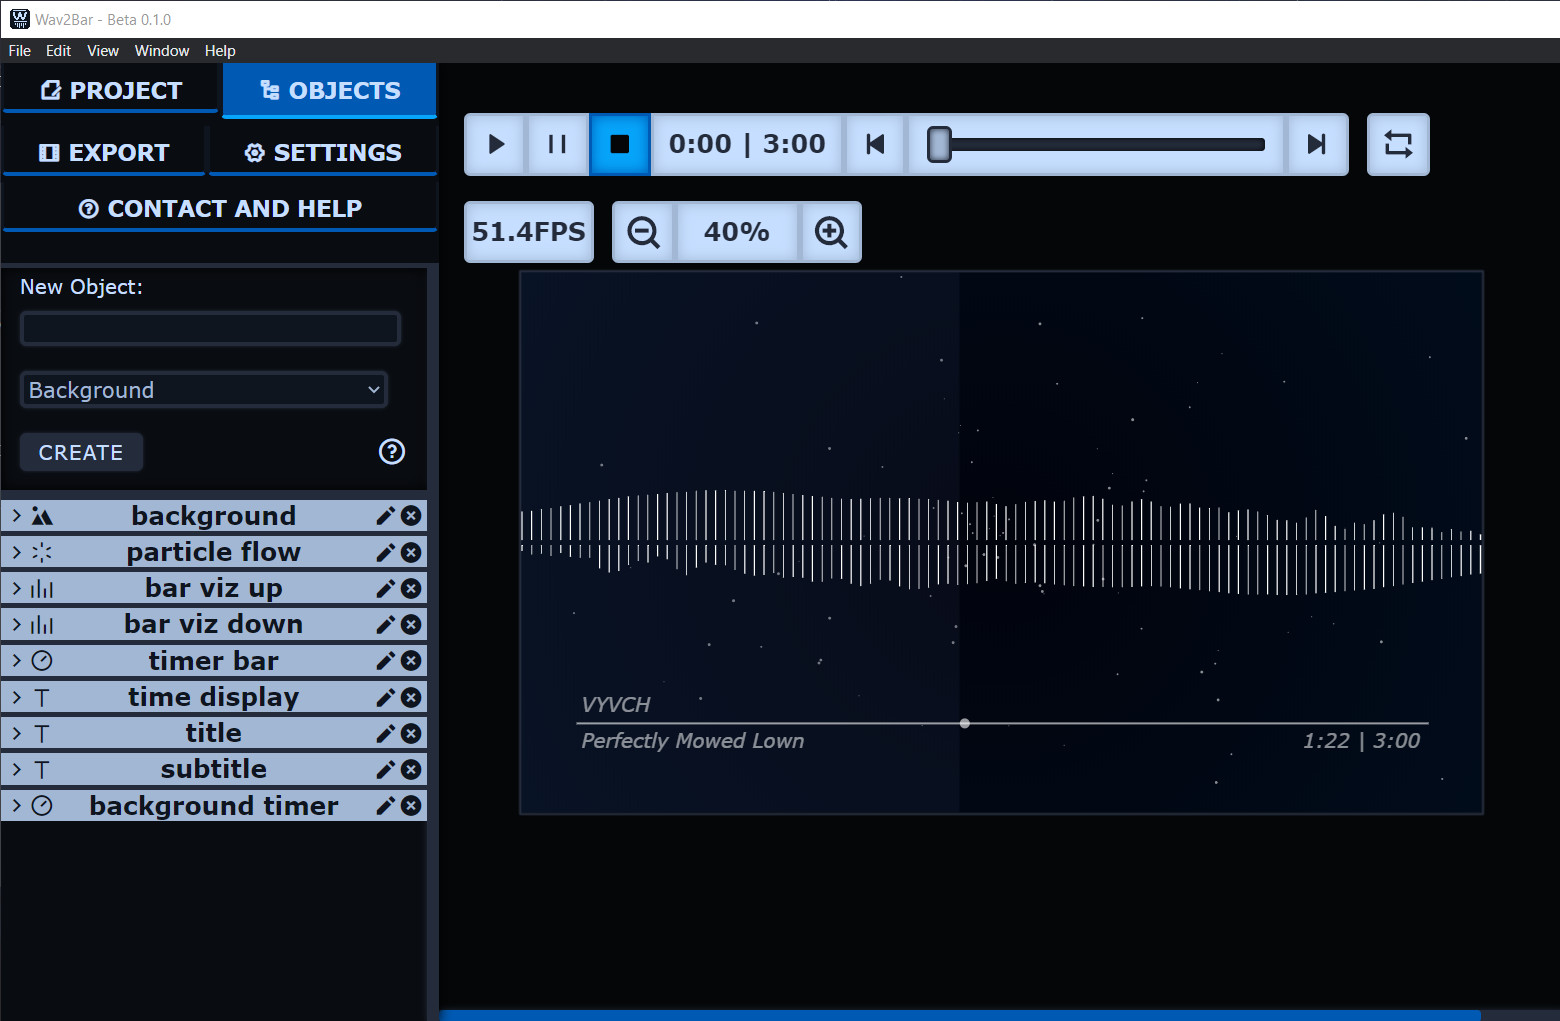The image size is (1560, 1021).
Task: Select the background image type icon
Action: [42, 516]
